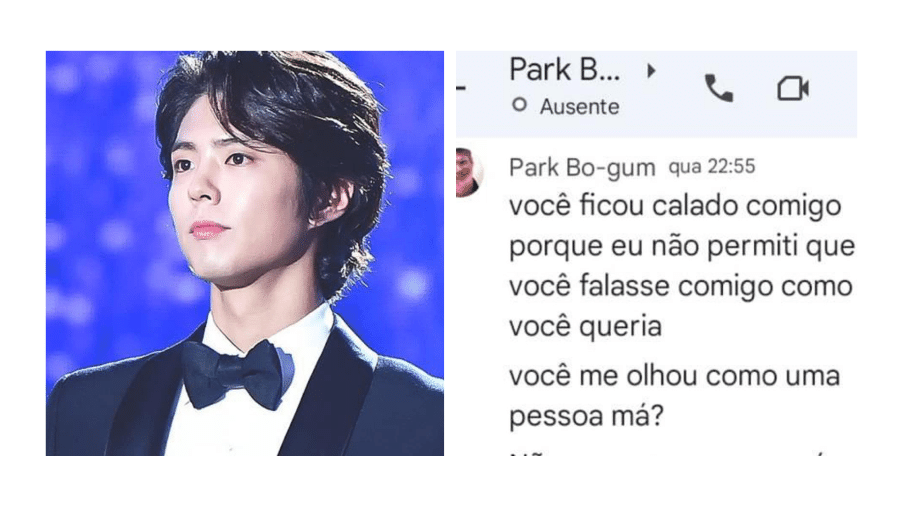Select the line "você me olhou como uma"
Screen dimensions: 900x506
coord(674,376)
